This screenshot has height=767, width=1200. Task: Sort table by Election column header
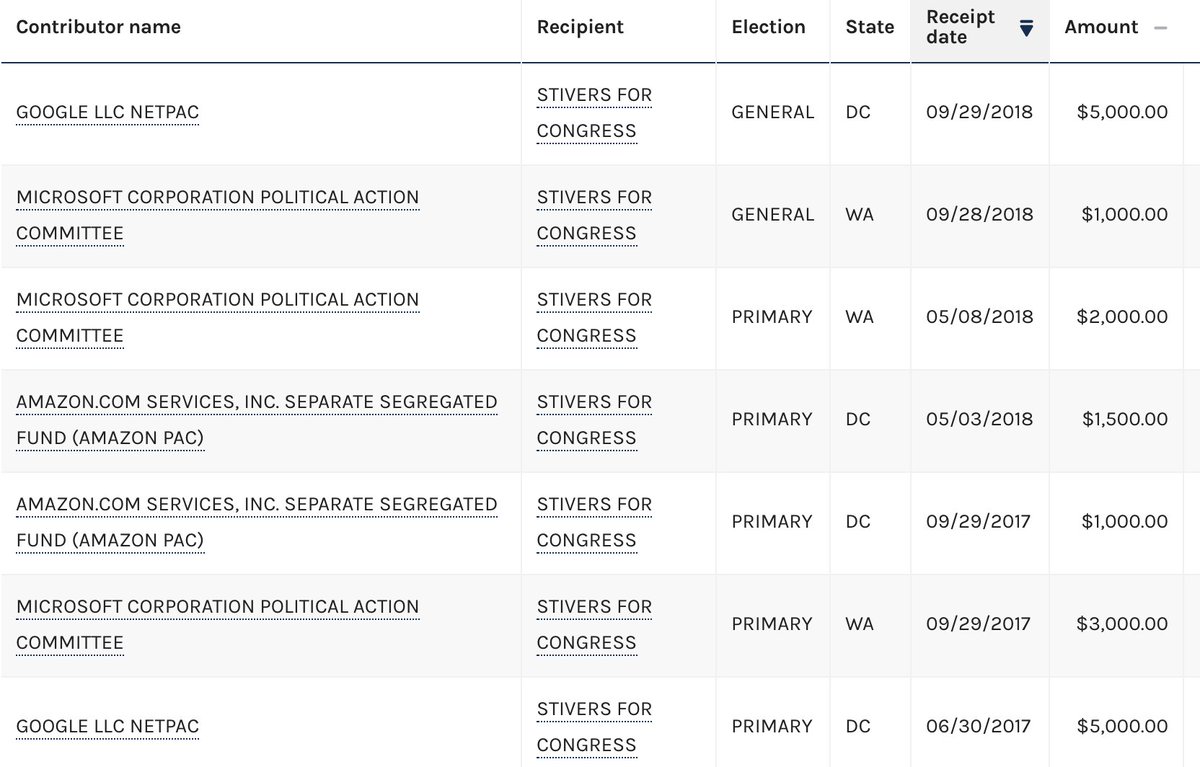[x=768, y=27]
